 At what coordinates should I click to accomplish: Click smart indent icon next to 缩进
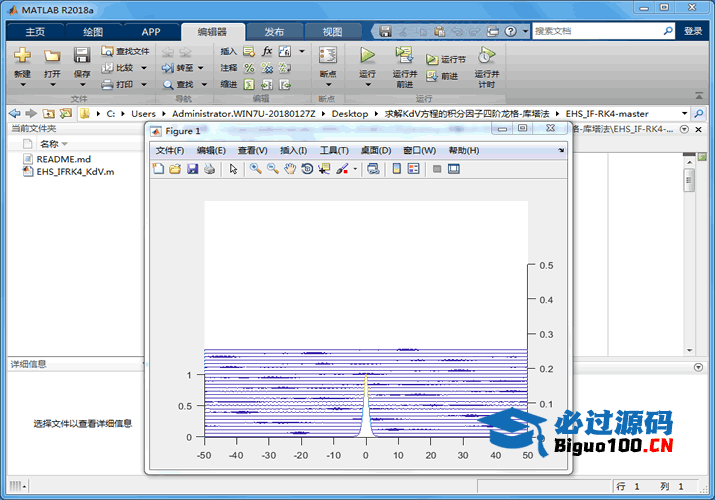(249, 84)
